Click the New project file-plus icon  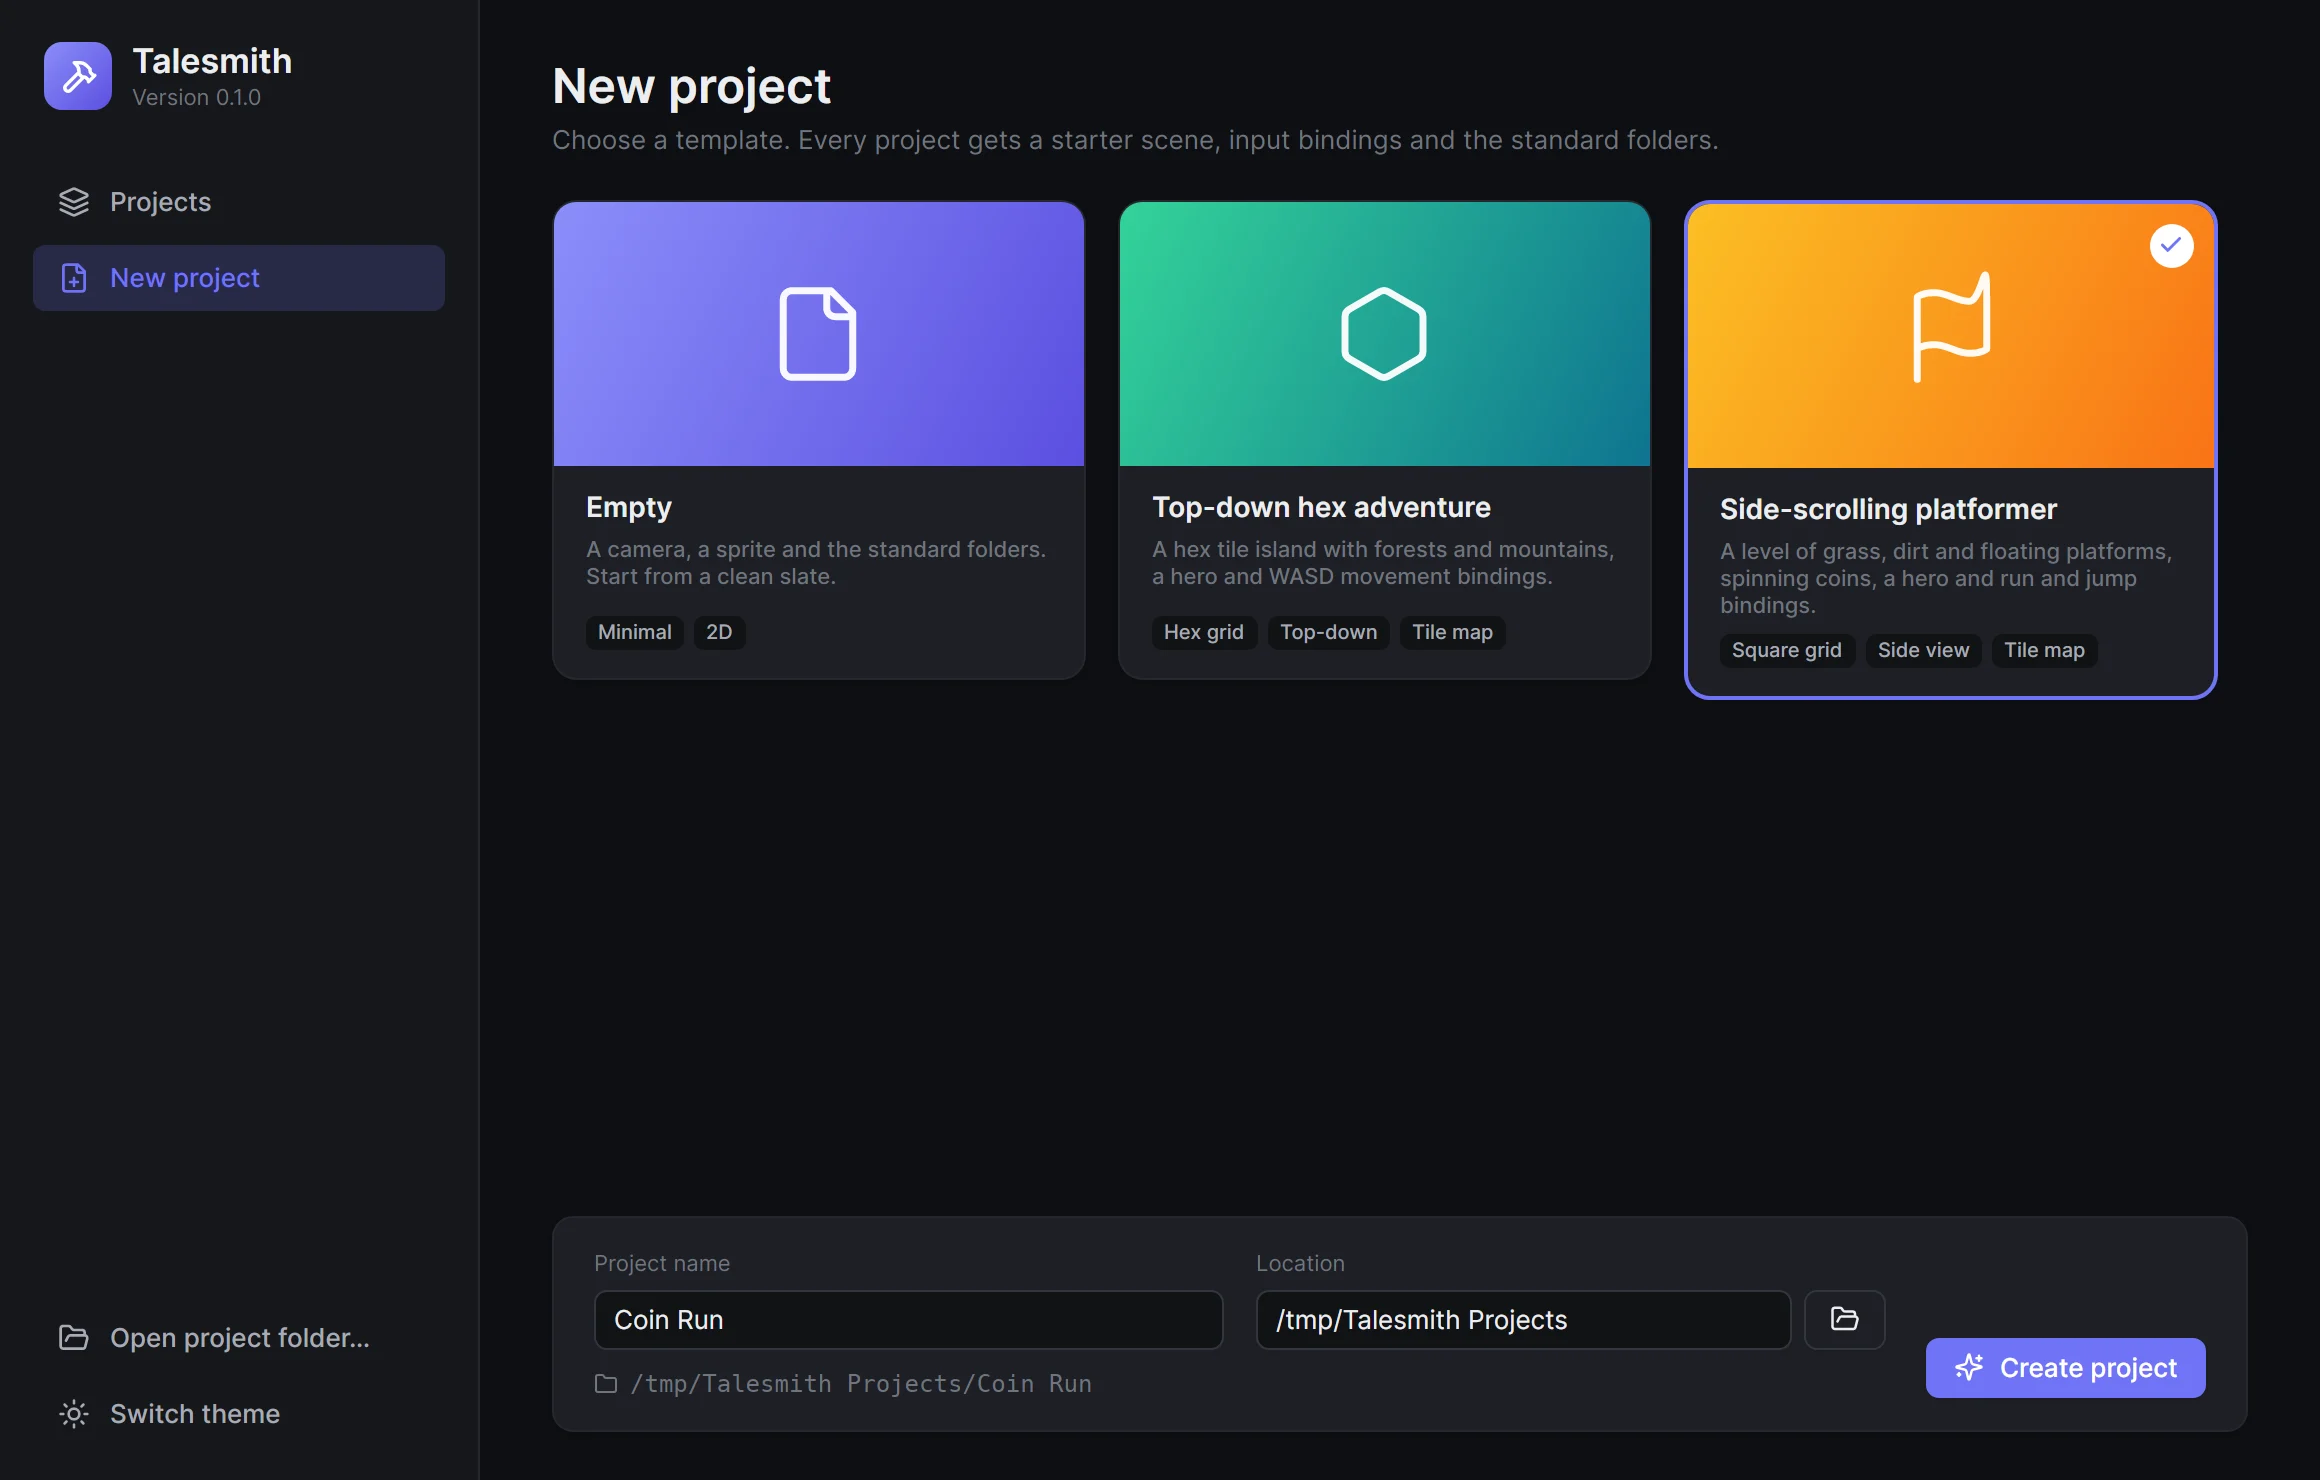[74, 278]
